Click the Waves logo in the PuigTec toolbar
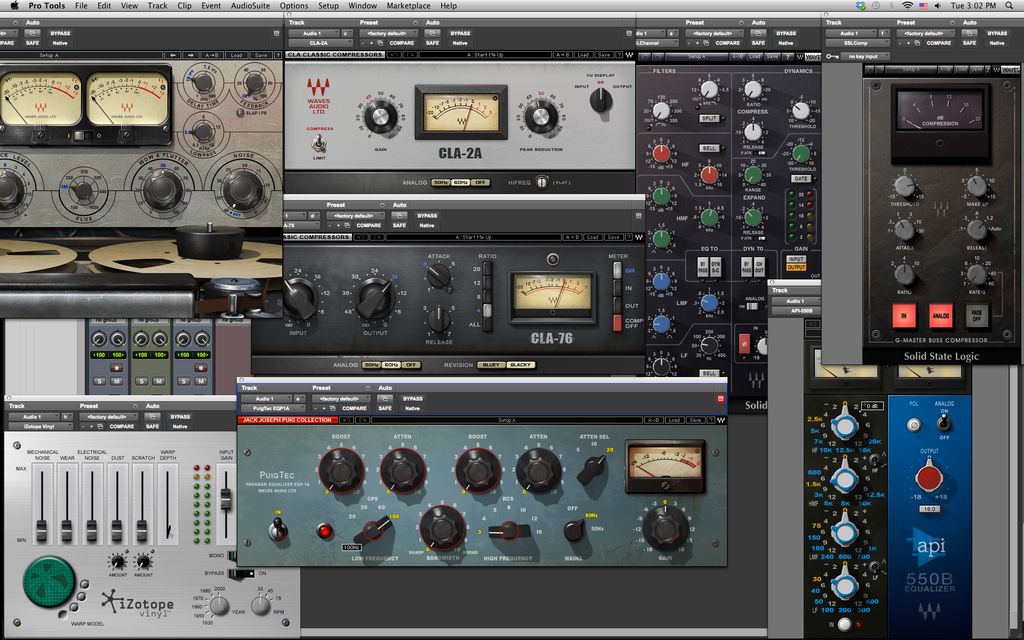 click(720, 420)
